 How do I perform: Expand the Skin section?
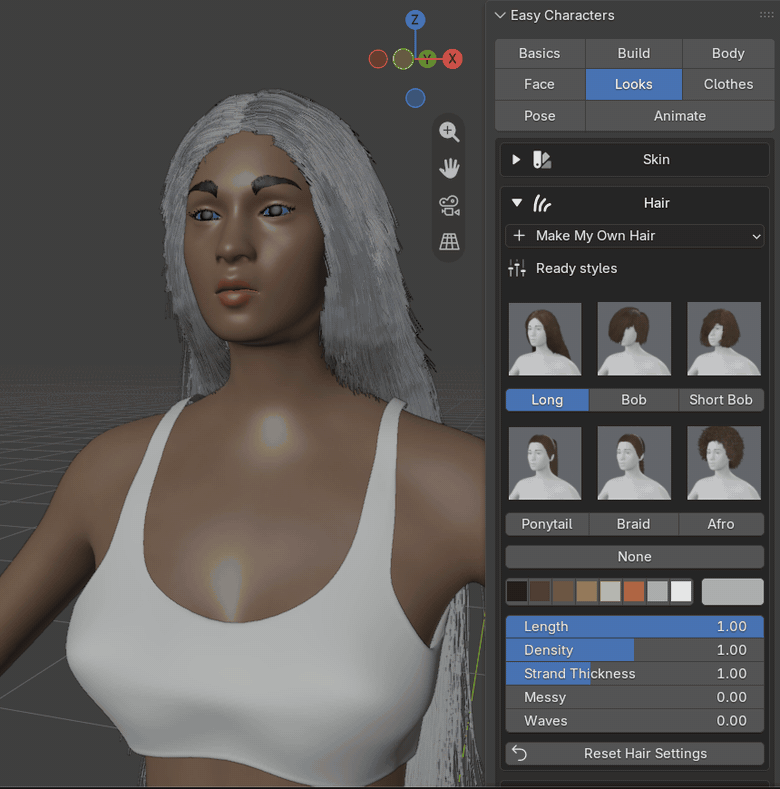coord(516,160)
